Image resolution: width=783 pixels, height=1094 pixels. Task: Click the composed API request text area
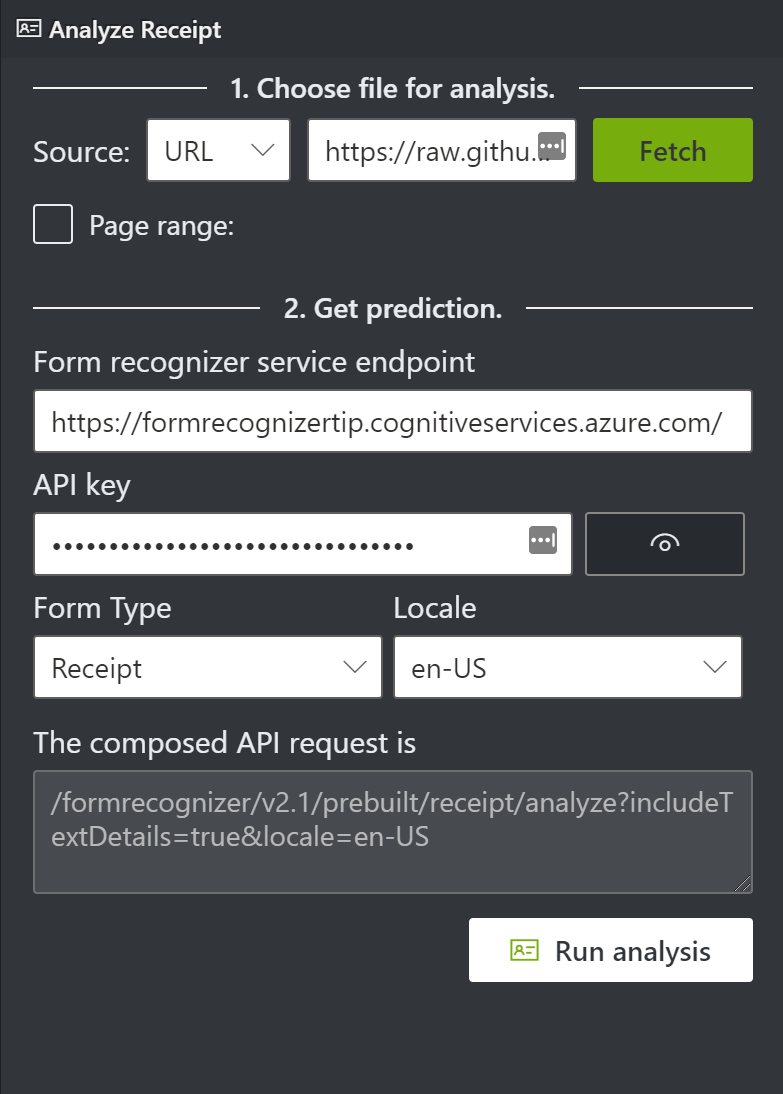393,832
